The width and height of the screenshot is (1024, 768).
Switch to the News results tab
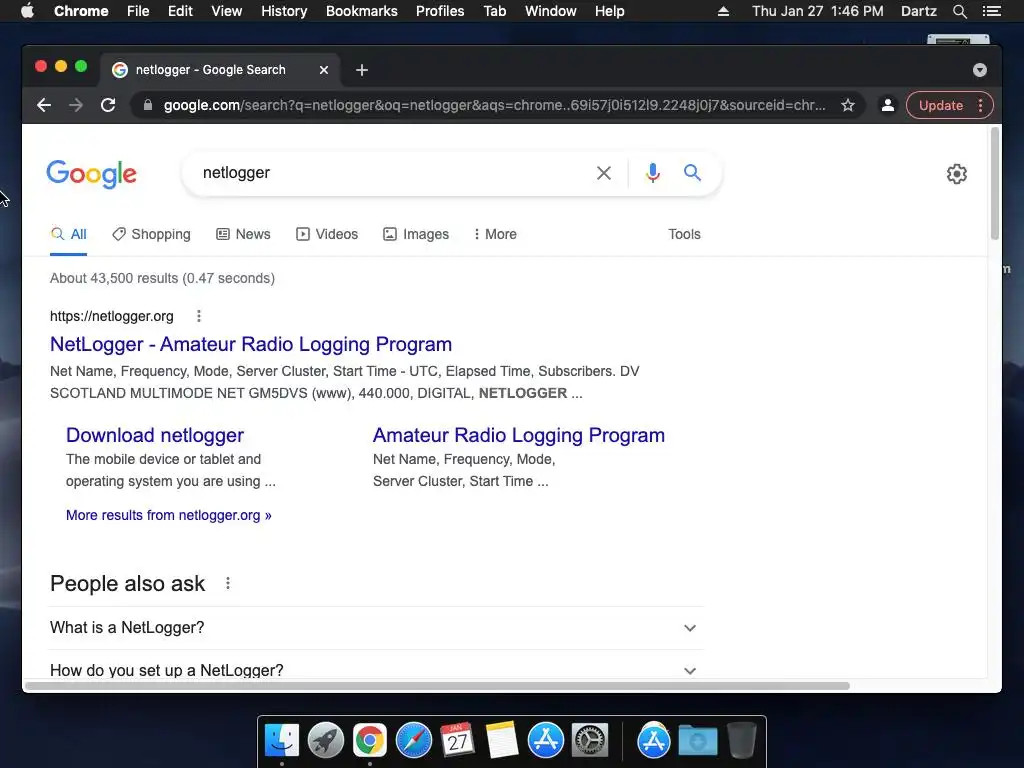tap(244, 234)
